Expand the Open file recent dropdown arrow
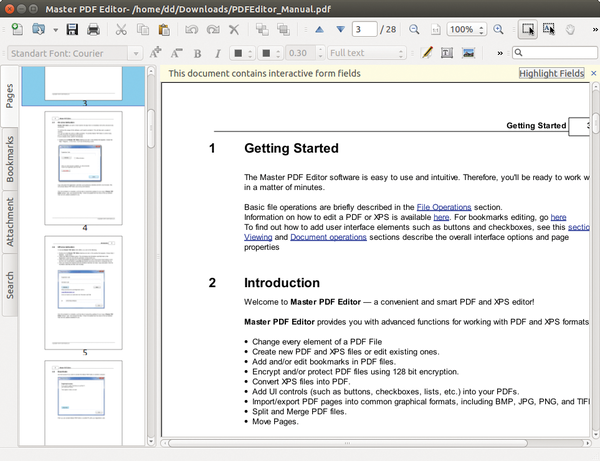The width and height of the screenshot is (600, 461). point(55,30)
